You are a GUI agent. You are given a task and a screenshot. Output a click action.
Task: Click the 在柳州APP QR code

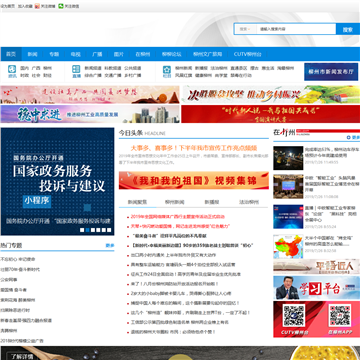(340, 315)
